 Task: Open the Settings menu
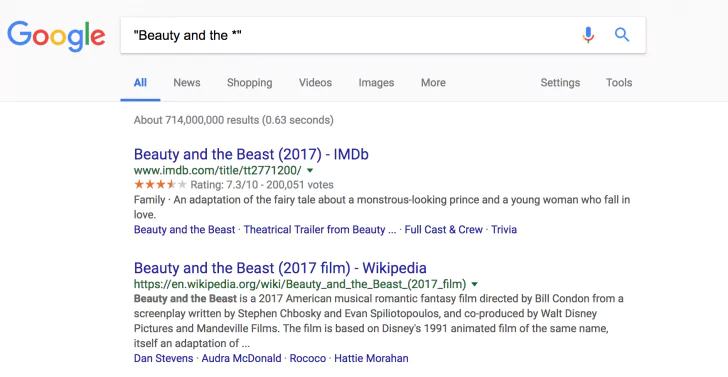pos(560,83)
